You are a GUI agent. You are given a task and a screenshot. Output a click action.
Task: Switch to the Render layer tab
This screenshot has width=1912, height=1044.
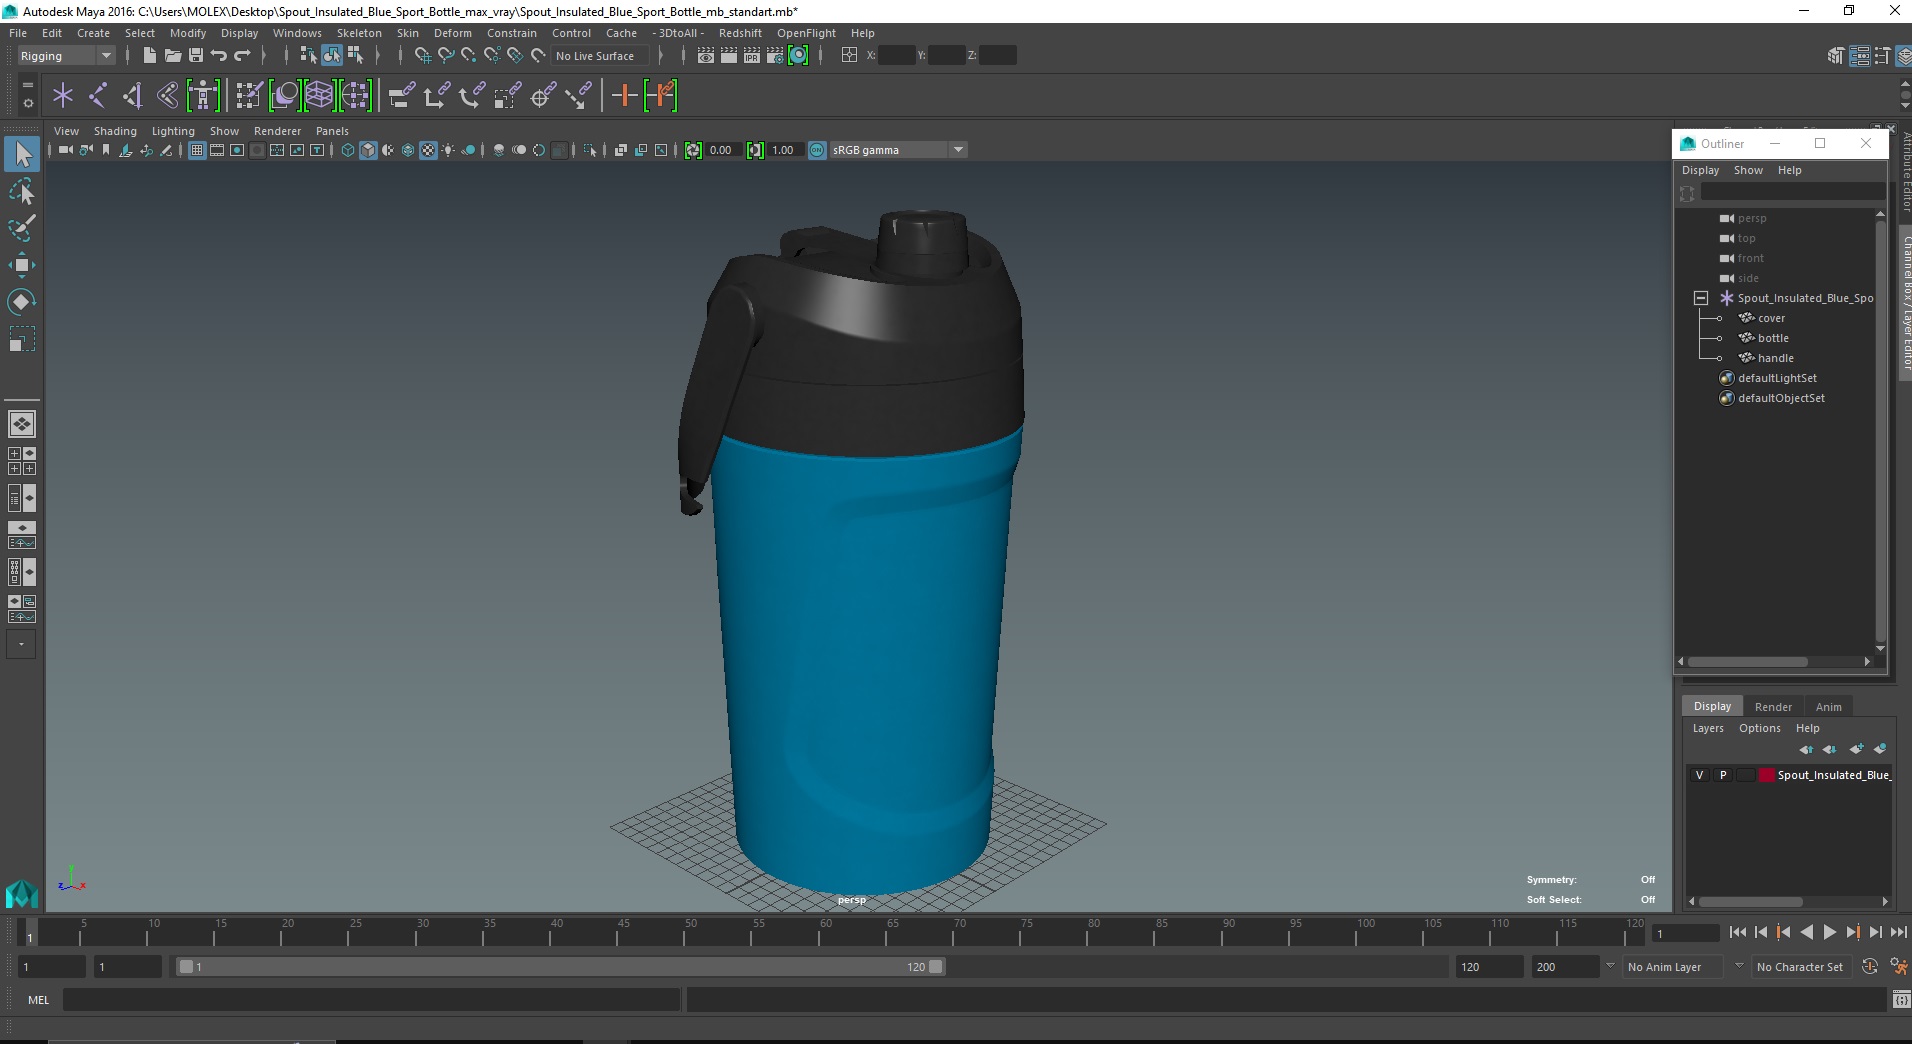pos(1773,706)
